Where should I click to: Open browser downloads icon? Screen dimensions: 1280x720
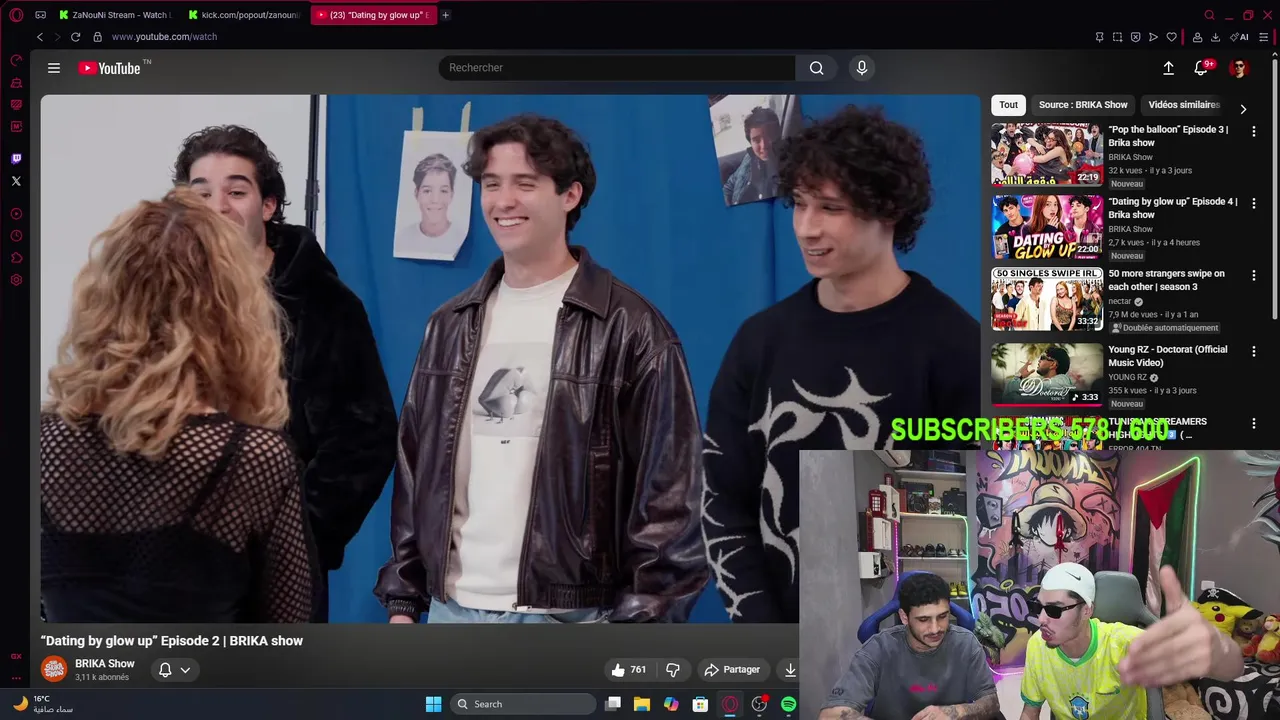1215,37
